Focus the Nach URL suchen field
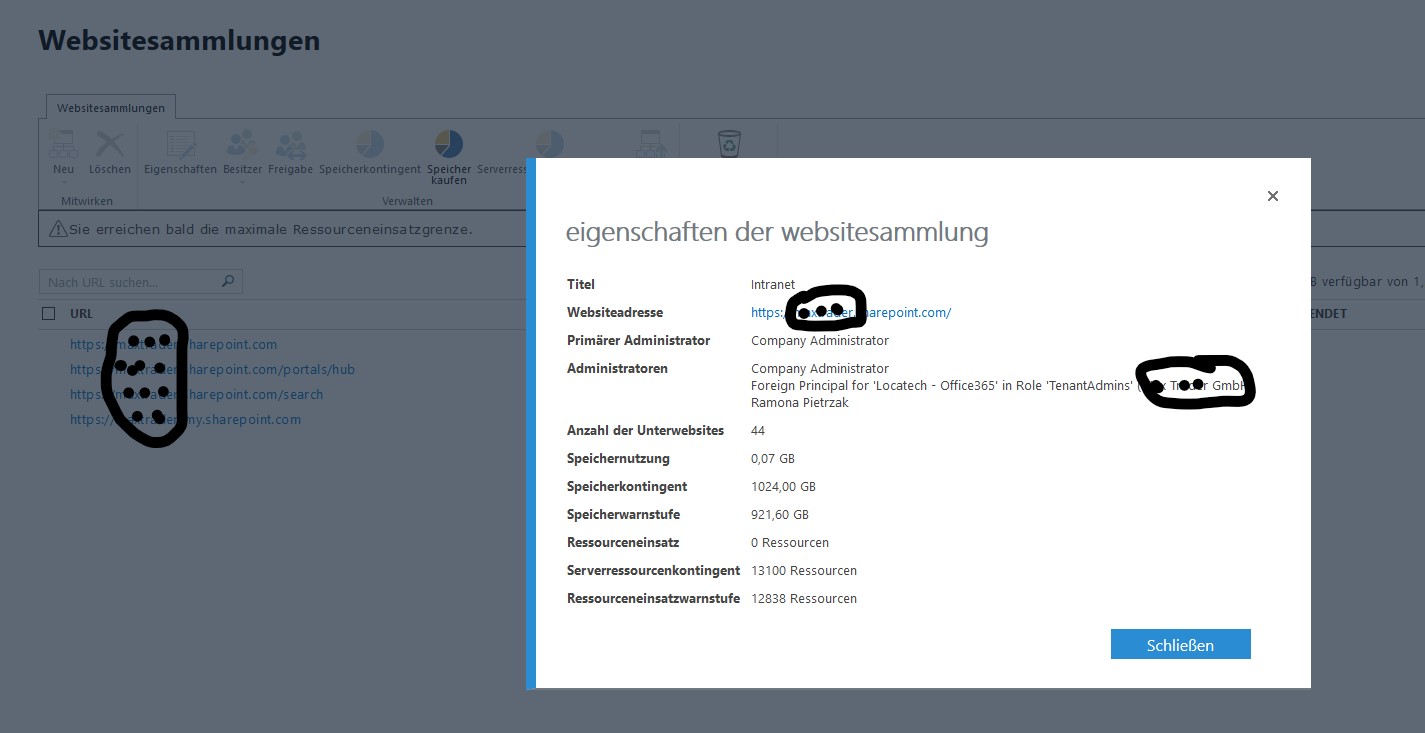 (141, 282)
